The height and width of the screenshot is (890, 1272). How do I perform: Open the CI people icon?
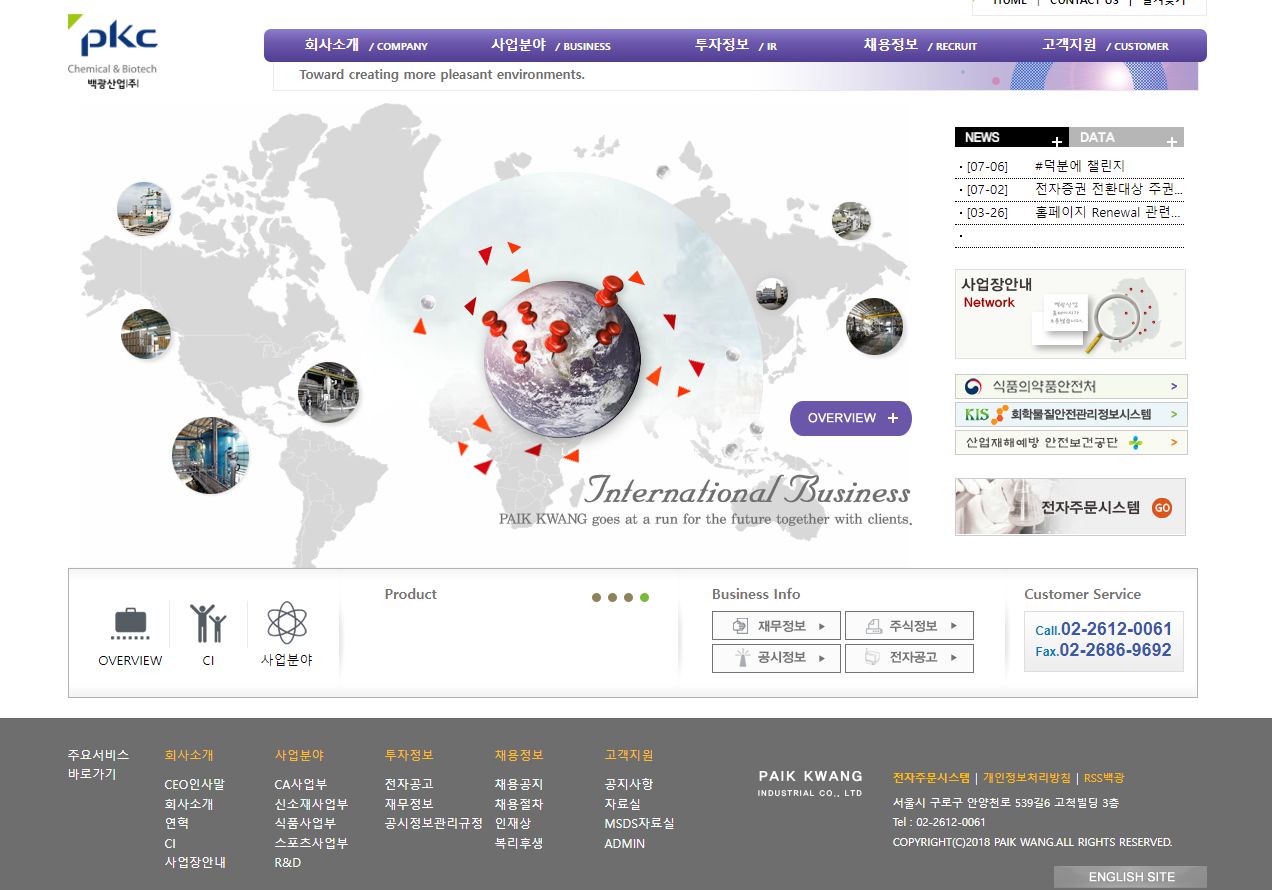(208, 623)
